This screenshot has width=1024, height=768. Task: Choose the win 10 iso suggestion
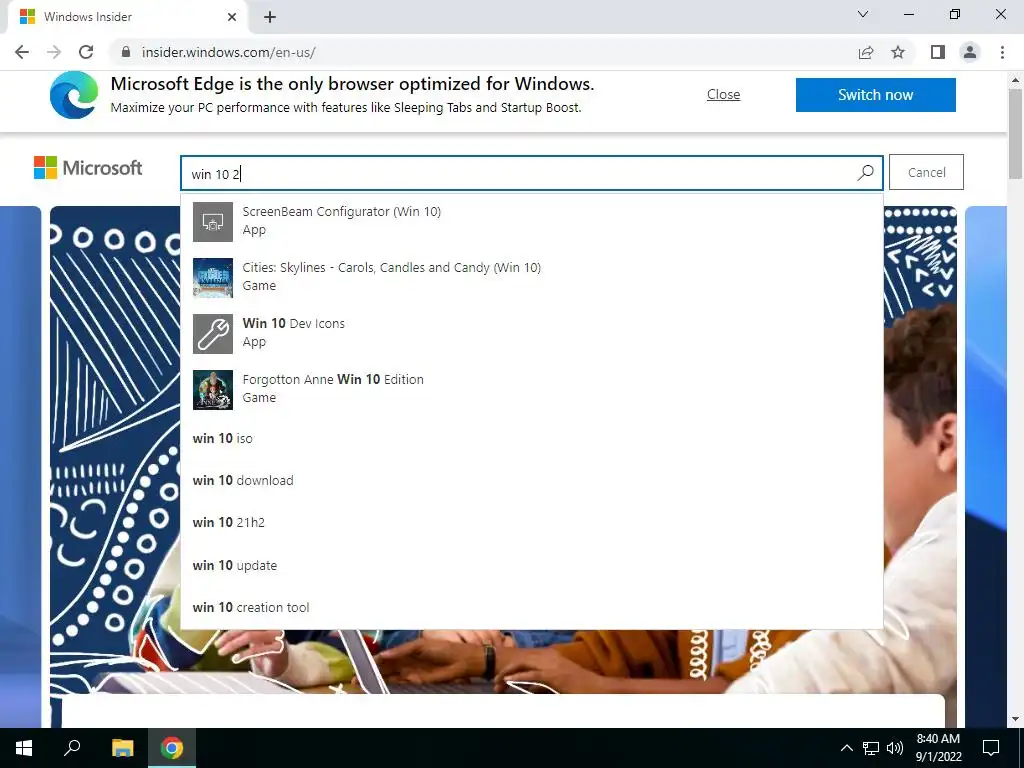[532, 438]
